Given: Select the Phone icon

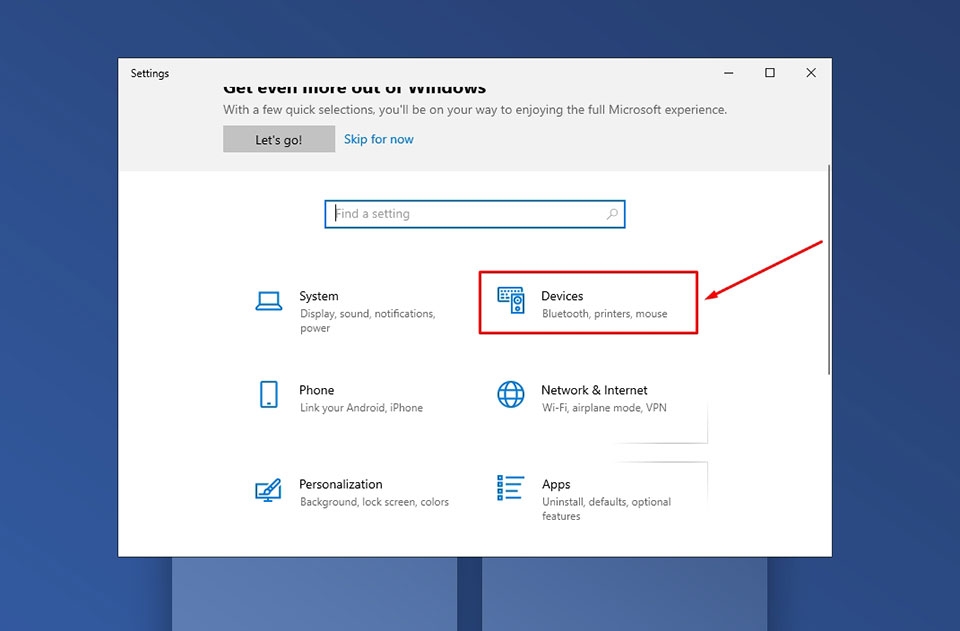Looking at the screenshot, I should point(269,394).
